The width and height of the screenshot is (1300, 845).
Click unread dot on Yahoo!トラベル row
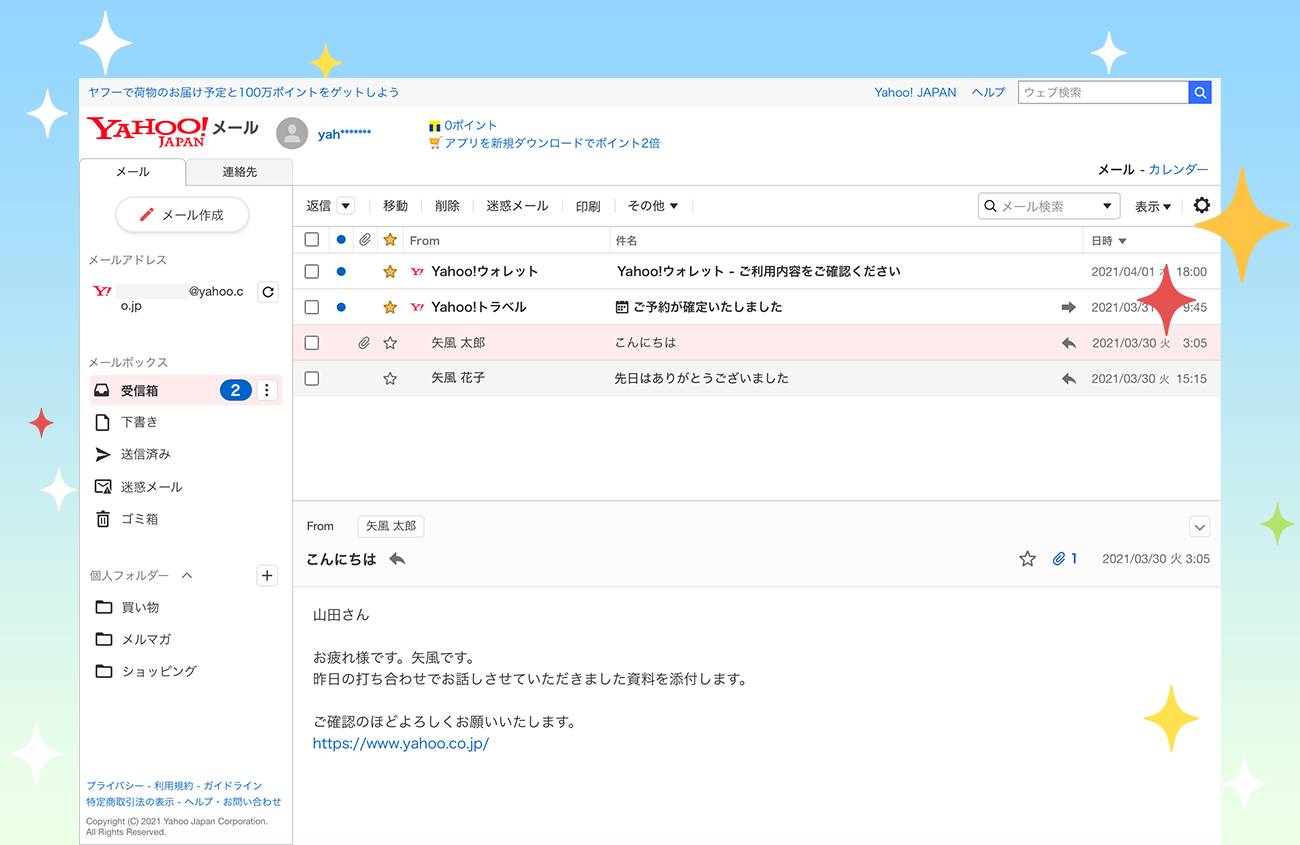coord(341,307)
